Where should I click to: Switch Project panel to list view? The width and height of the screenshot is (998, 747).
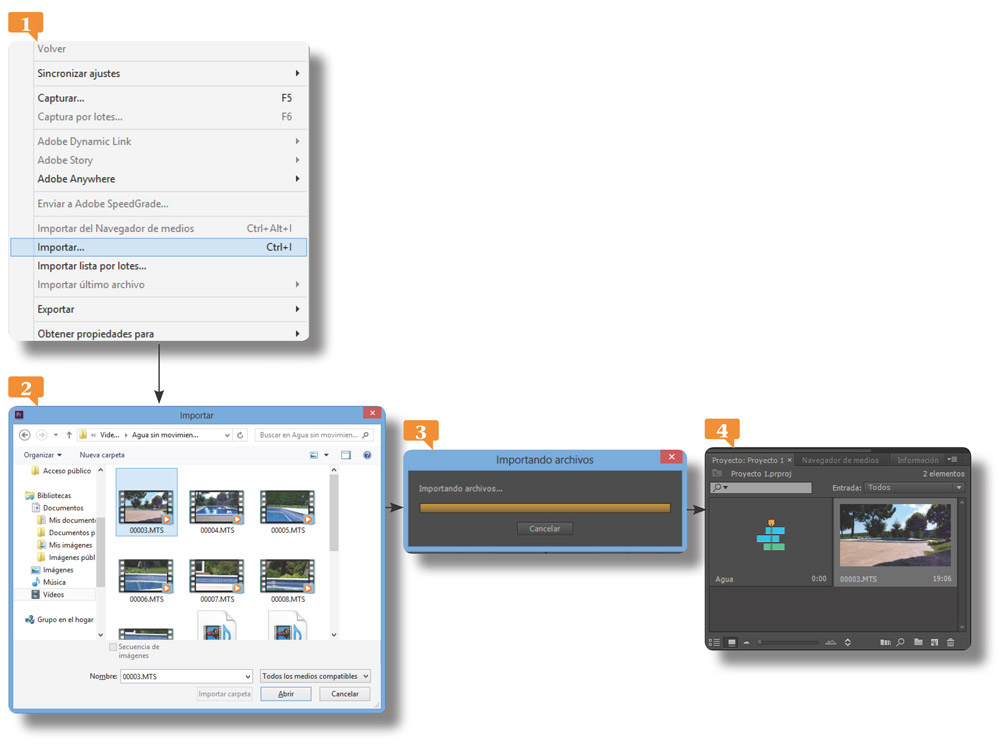point(715,642)
